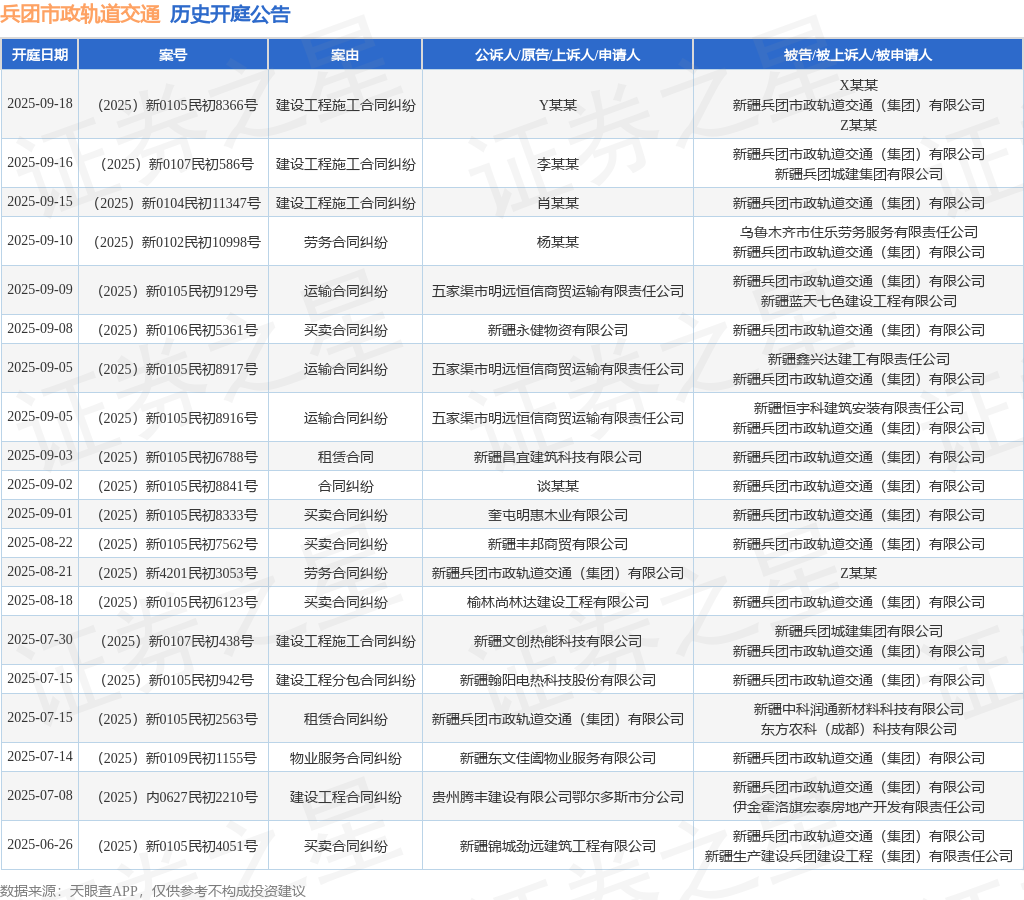Click defendant 新疆恒宇科建筑安装有限责任公司
This screenshot has height=900, width=1024.
tap(858, 408)
